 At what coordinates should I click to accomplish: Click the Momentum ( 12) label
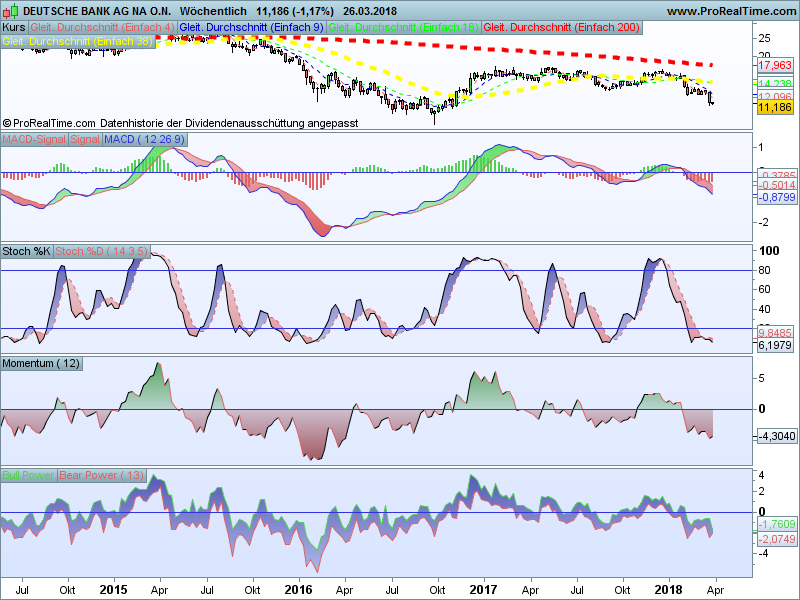pos(41,364)
